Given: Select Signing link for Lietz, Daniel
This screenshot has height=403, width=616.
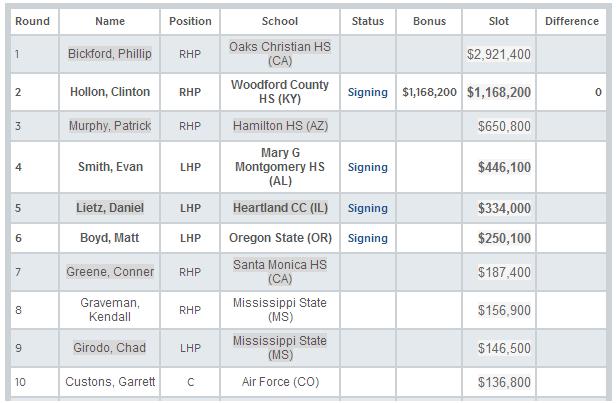Looking at the screenshot, I should [367, 208].
